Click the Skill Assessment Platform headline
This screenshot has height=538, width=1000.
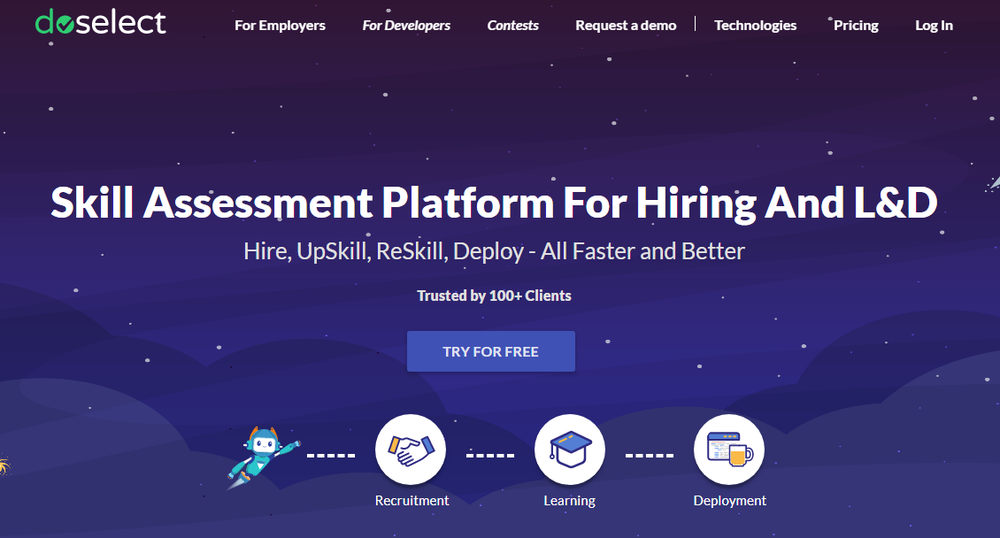pos(494,203)
